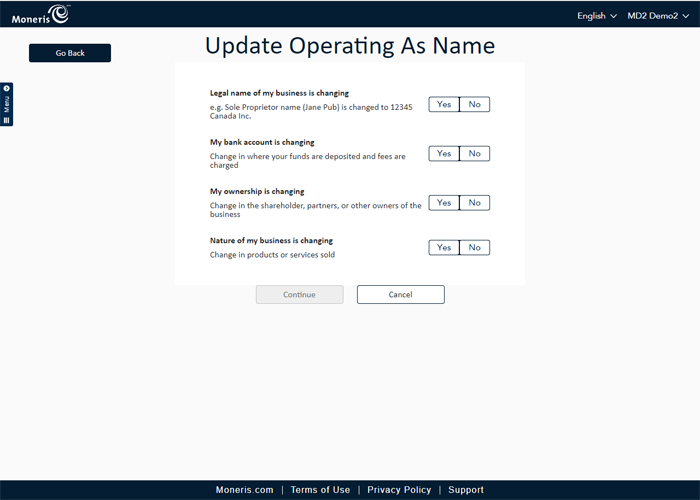Click the Continue button
Viewport: 700px width, 500px height.
point(300,295)
